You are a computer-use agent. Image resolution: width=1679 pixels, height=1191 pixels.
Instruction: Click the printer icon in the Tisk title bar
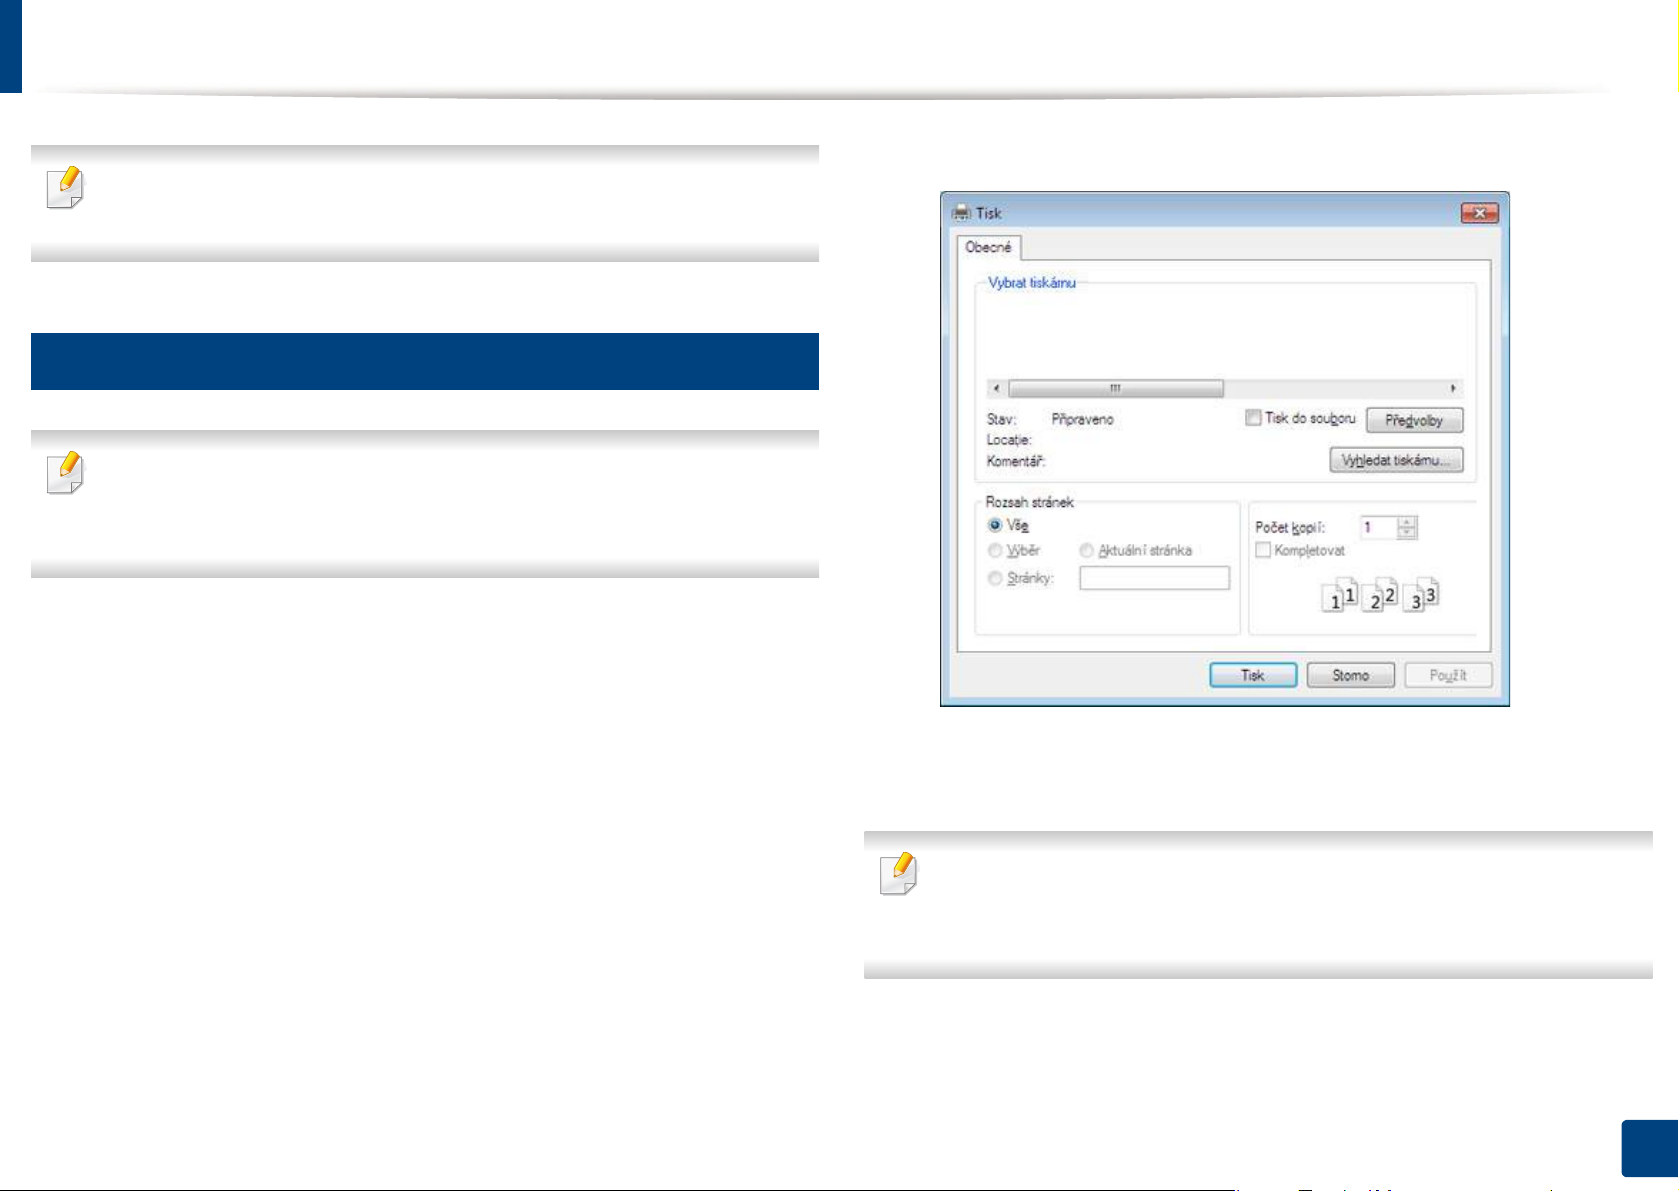click(x=961, y=213)
